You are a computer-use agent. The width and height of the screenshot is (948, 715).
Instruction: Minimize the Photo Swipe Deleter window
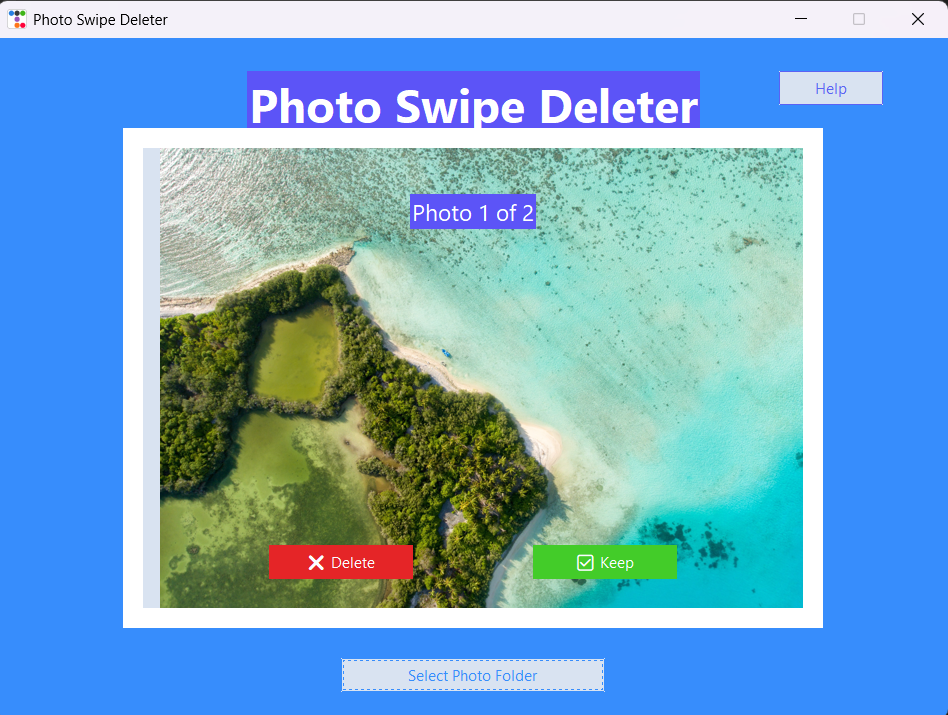[801, 19]
